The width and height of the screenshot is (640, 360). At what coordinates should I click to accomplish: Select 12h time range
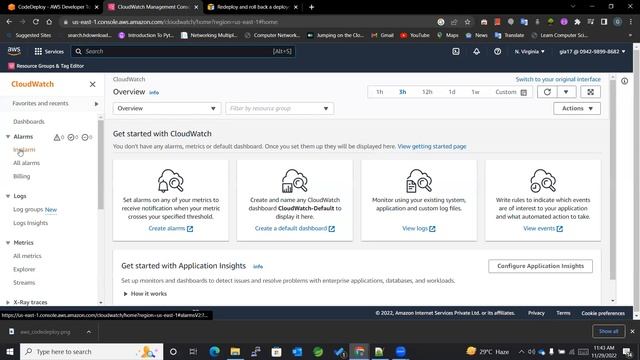tap(427, 92)
